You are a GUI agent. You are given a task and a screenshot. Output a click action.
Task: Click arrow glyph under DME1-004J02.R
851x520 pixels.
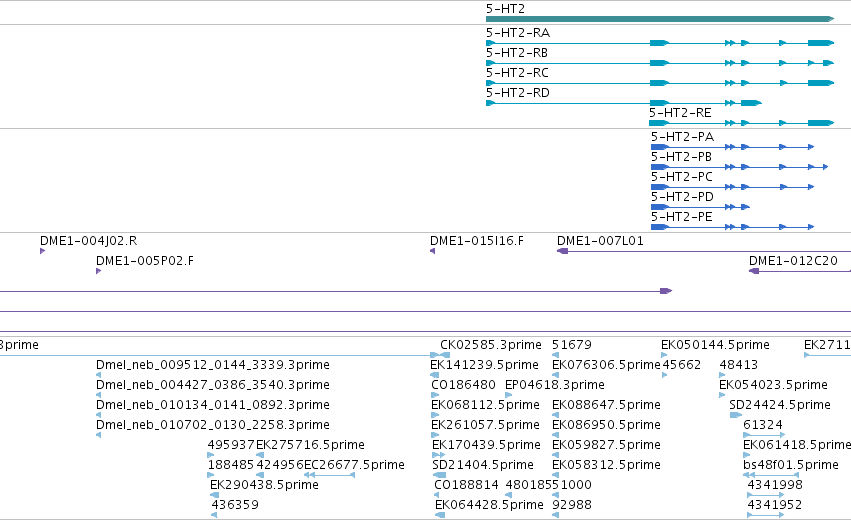click(42, 251)
